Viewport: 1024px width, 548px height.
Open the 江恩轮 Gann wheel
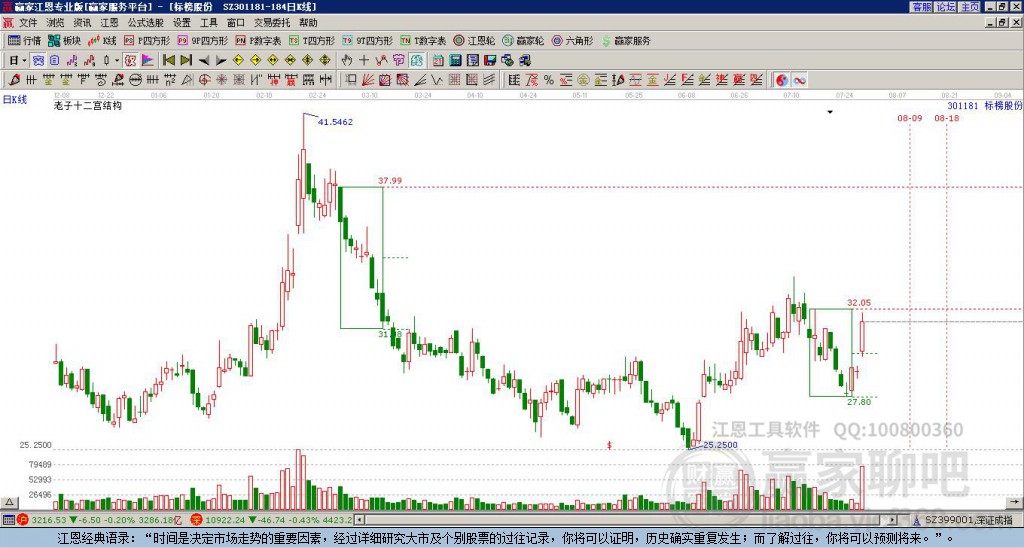(x=474, y=40)
